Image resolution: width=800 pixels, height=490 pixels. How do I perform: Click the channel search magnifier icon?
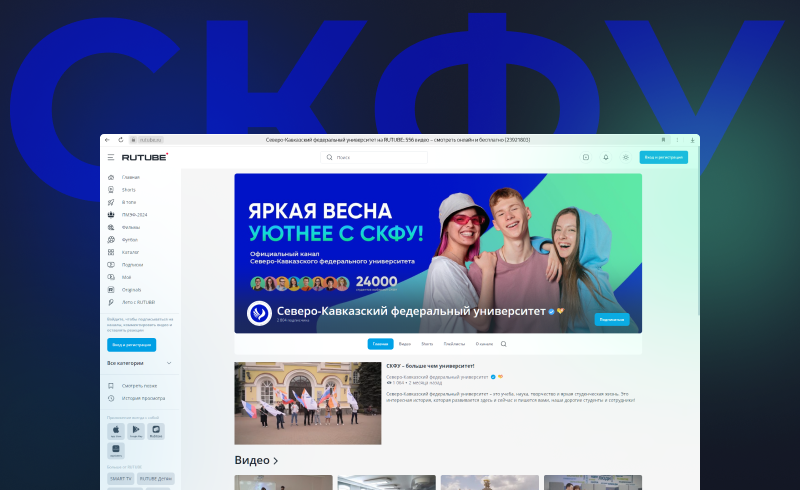504,344
